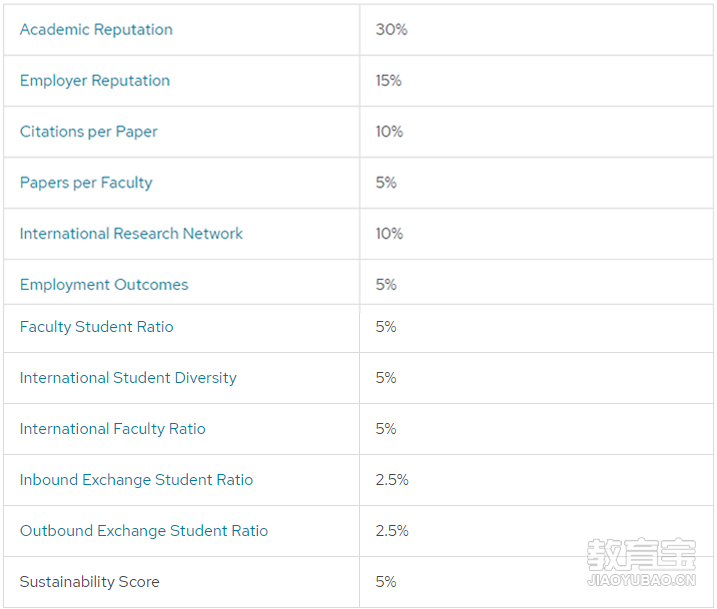Image resolution: width=717 pixels, height=609 pixels.
Task: Select the 30% weighting cell
Action: coord(391,30)
